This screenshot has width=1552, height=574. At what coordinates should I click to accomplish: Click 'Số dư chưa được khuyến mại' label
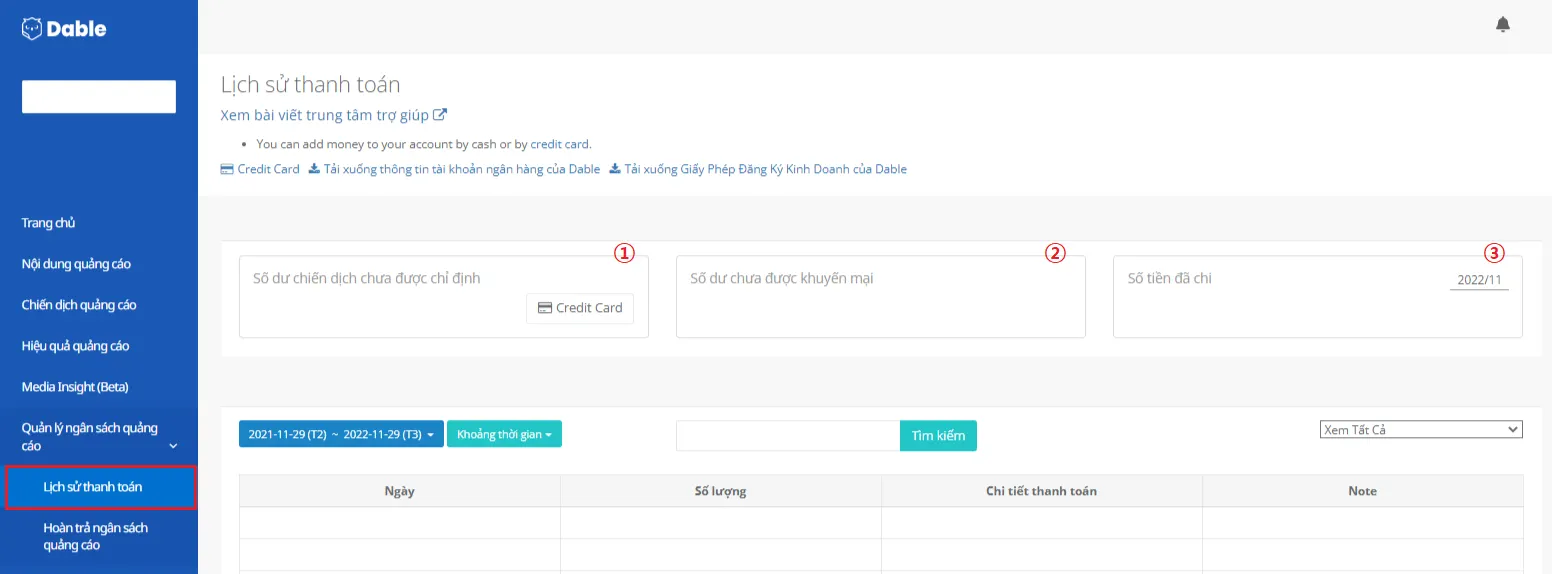782,278
